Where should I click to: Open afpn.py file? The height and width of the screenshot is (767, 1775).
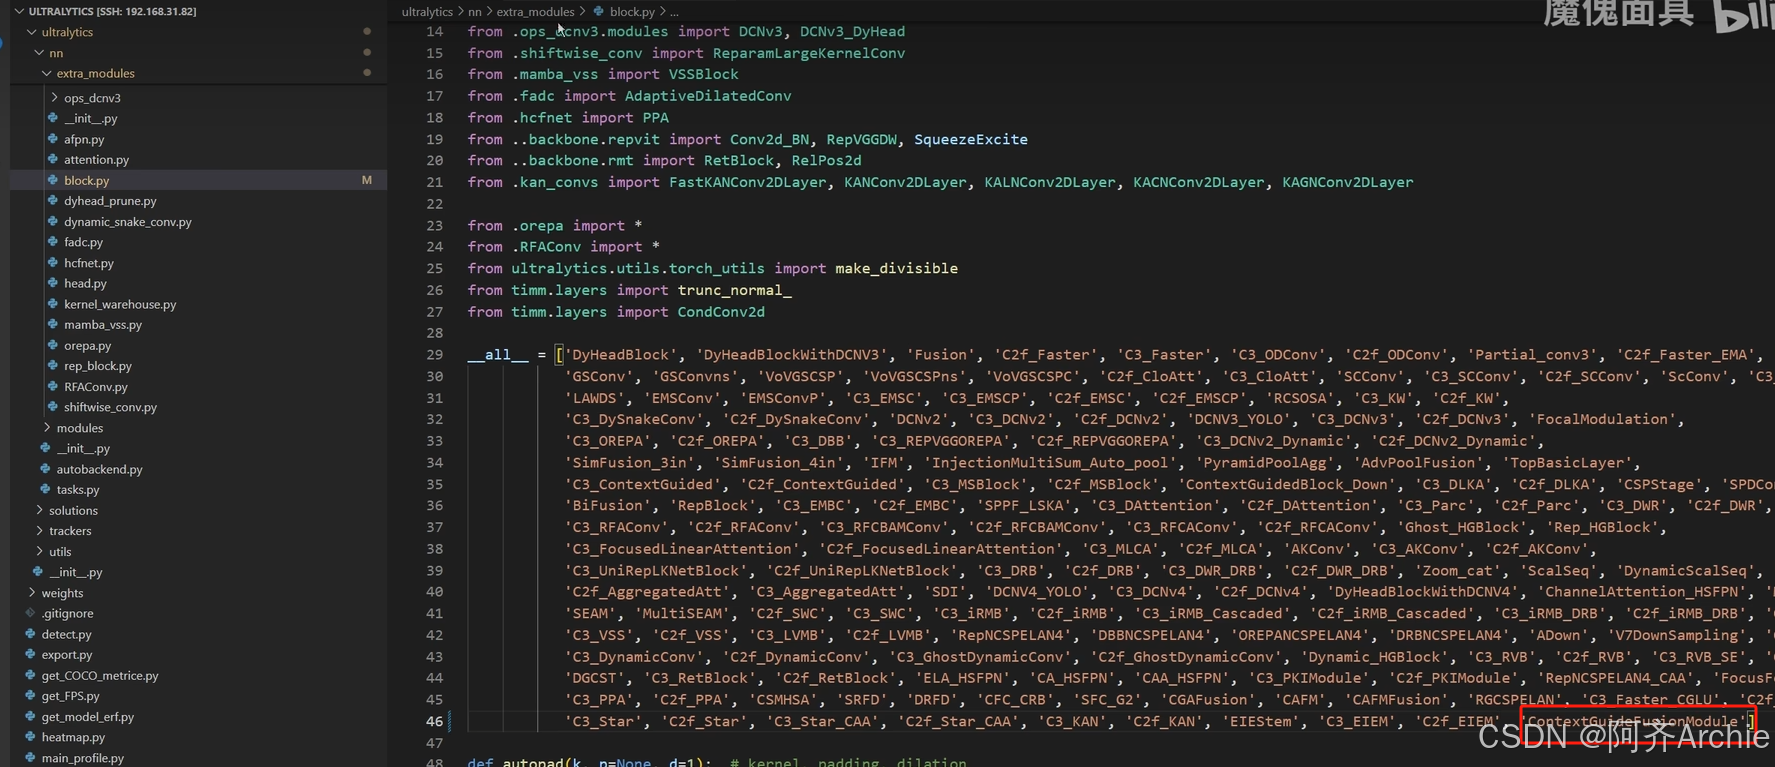click(x=84, y=139)
